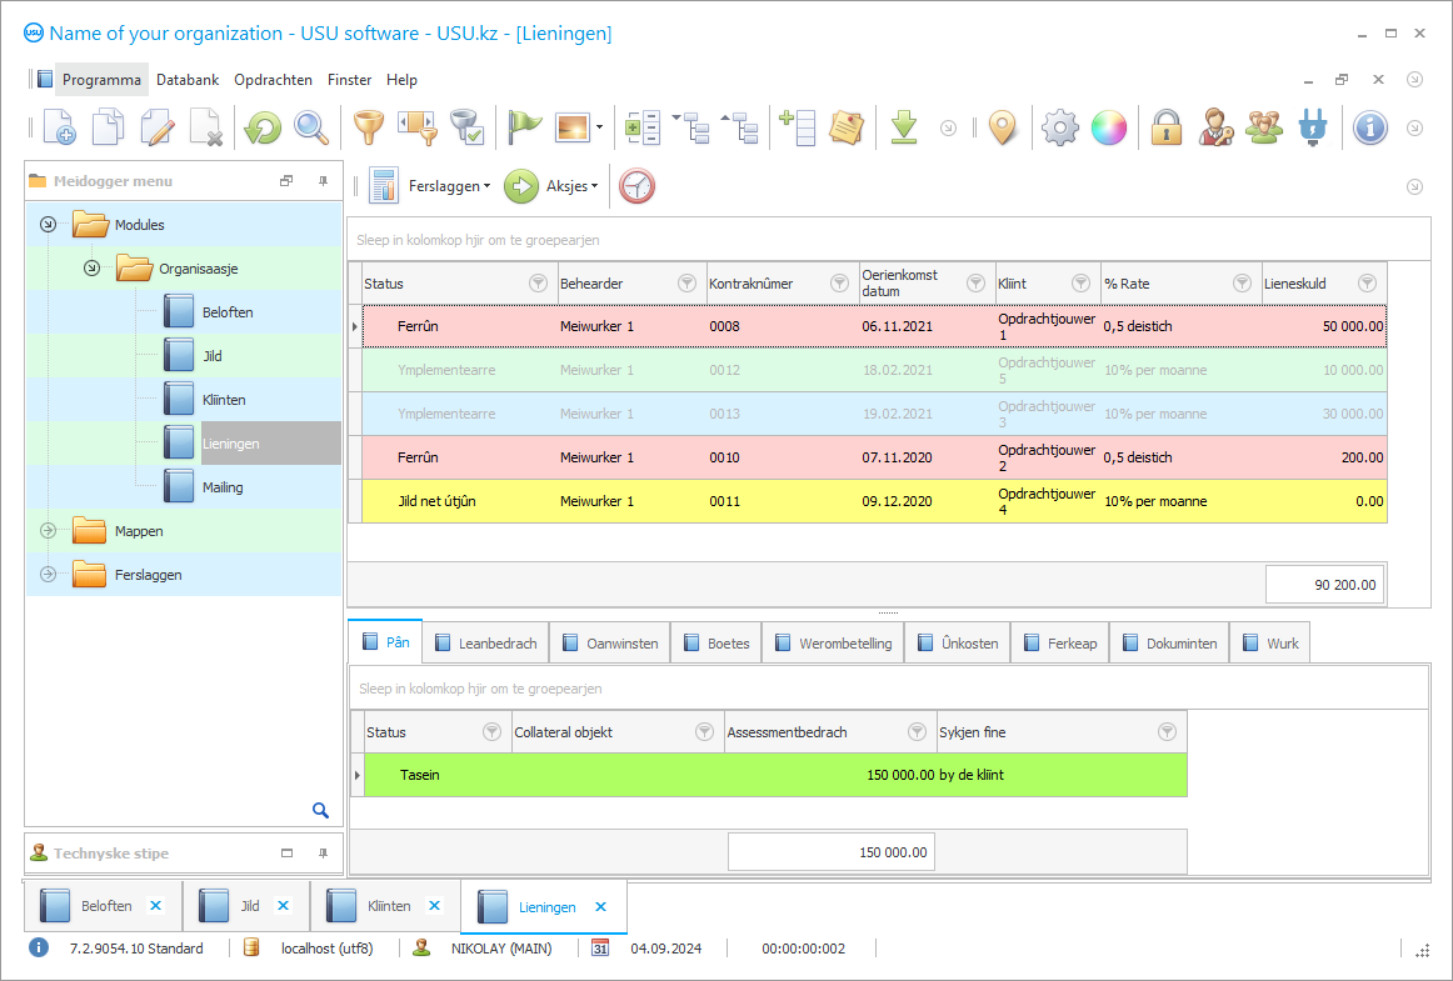This screenshot has width=1453, height=981.
Task: Toggle filter on the Lieneskuld column
Action: click(x=1366, y=283)
